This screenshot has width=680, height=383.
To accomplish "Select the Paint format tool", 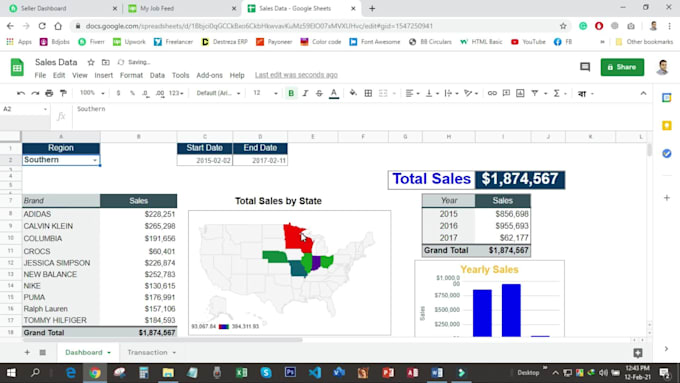I will coord(63,93).
